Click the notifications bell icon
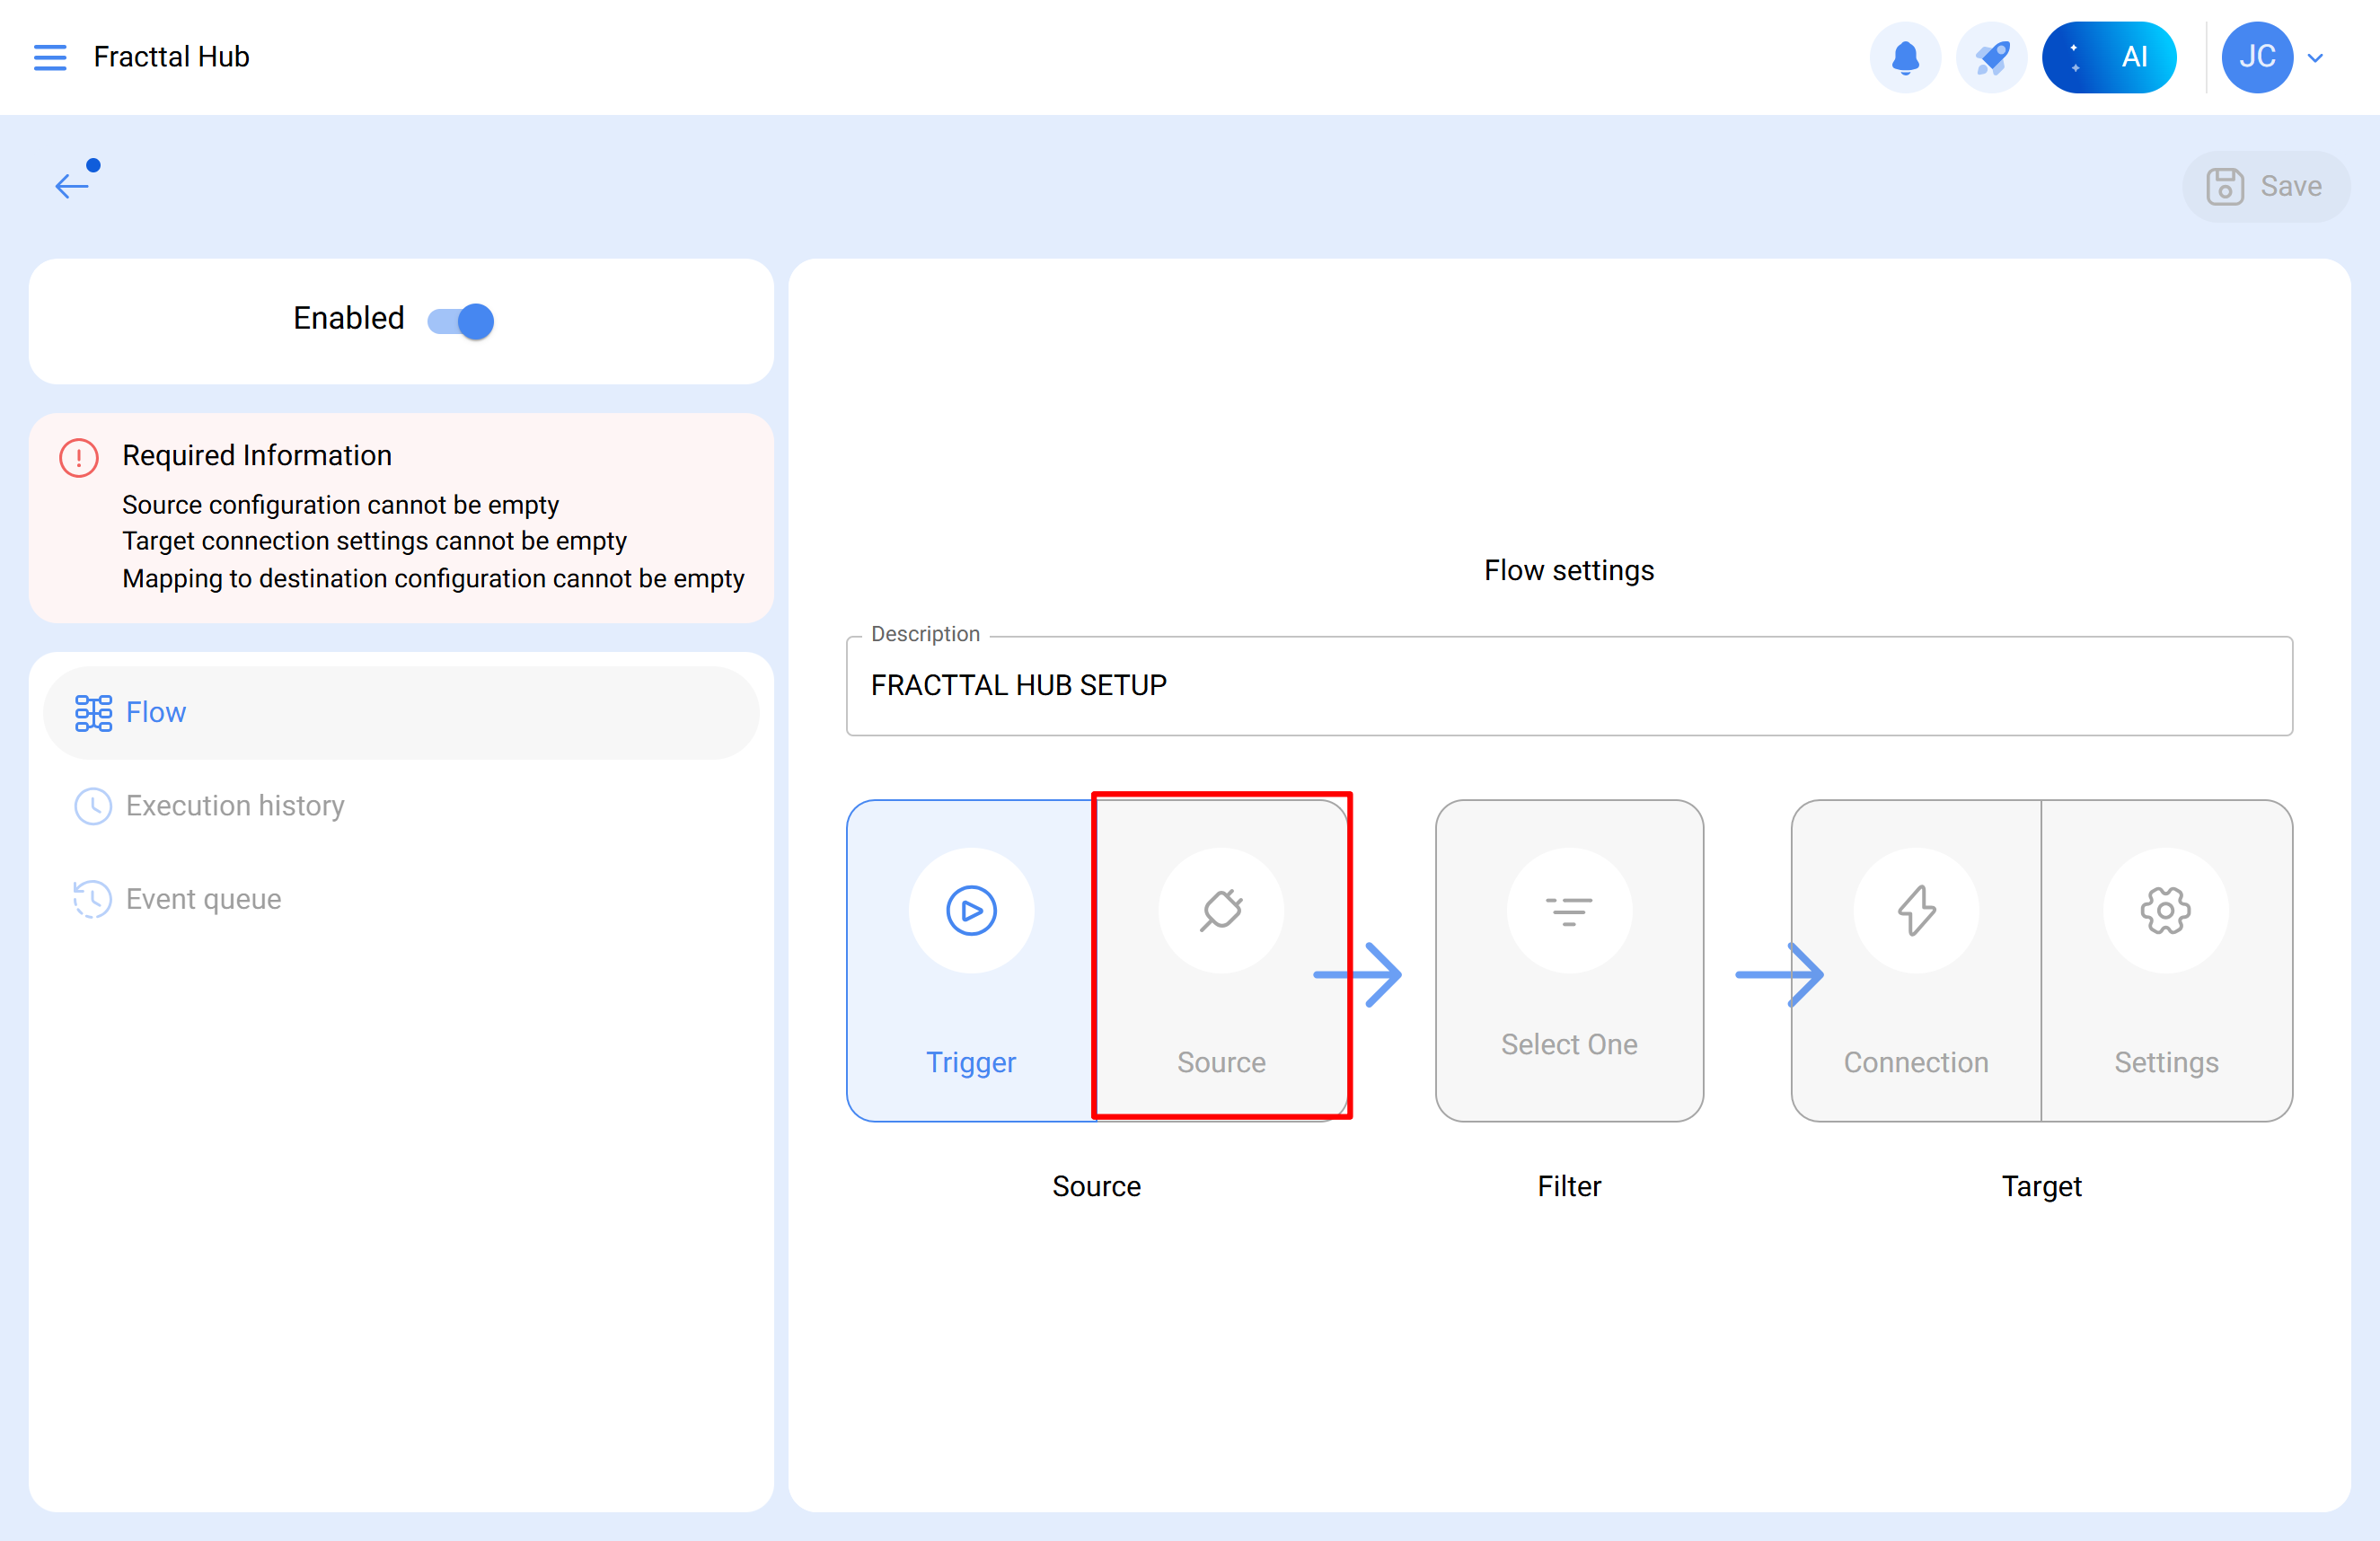2380x1541 pixels. (1905, 57)
